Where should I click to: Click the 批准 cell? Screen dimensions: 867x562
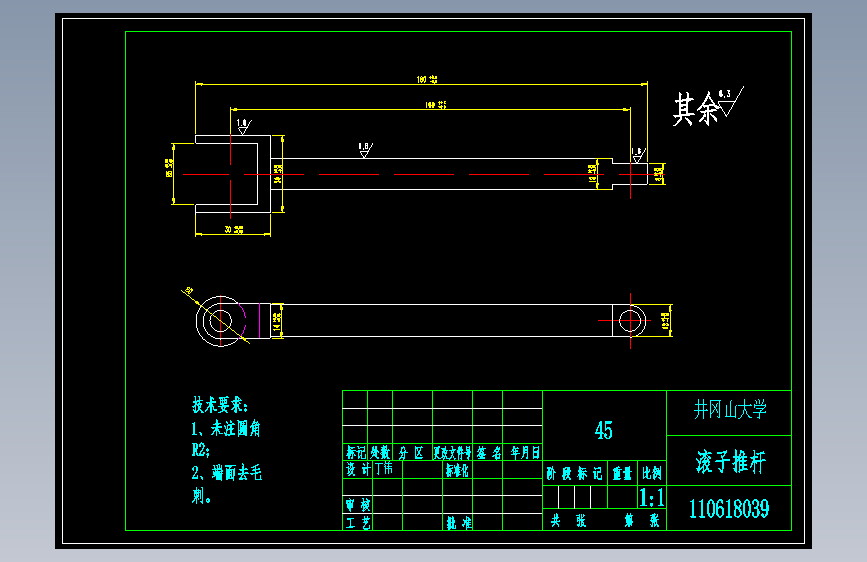pos(459,523)
